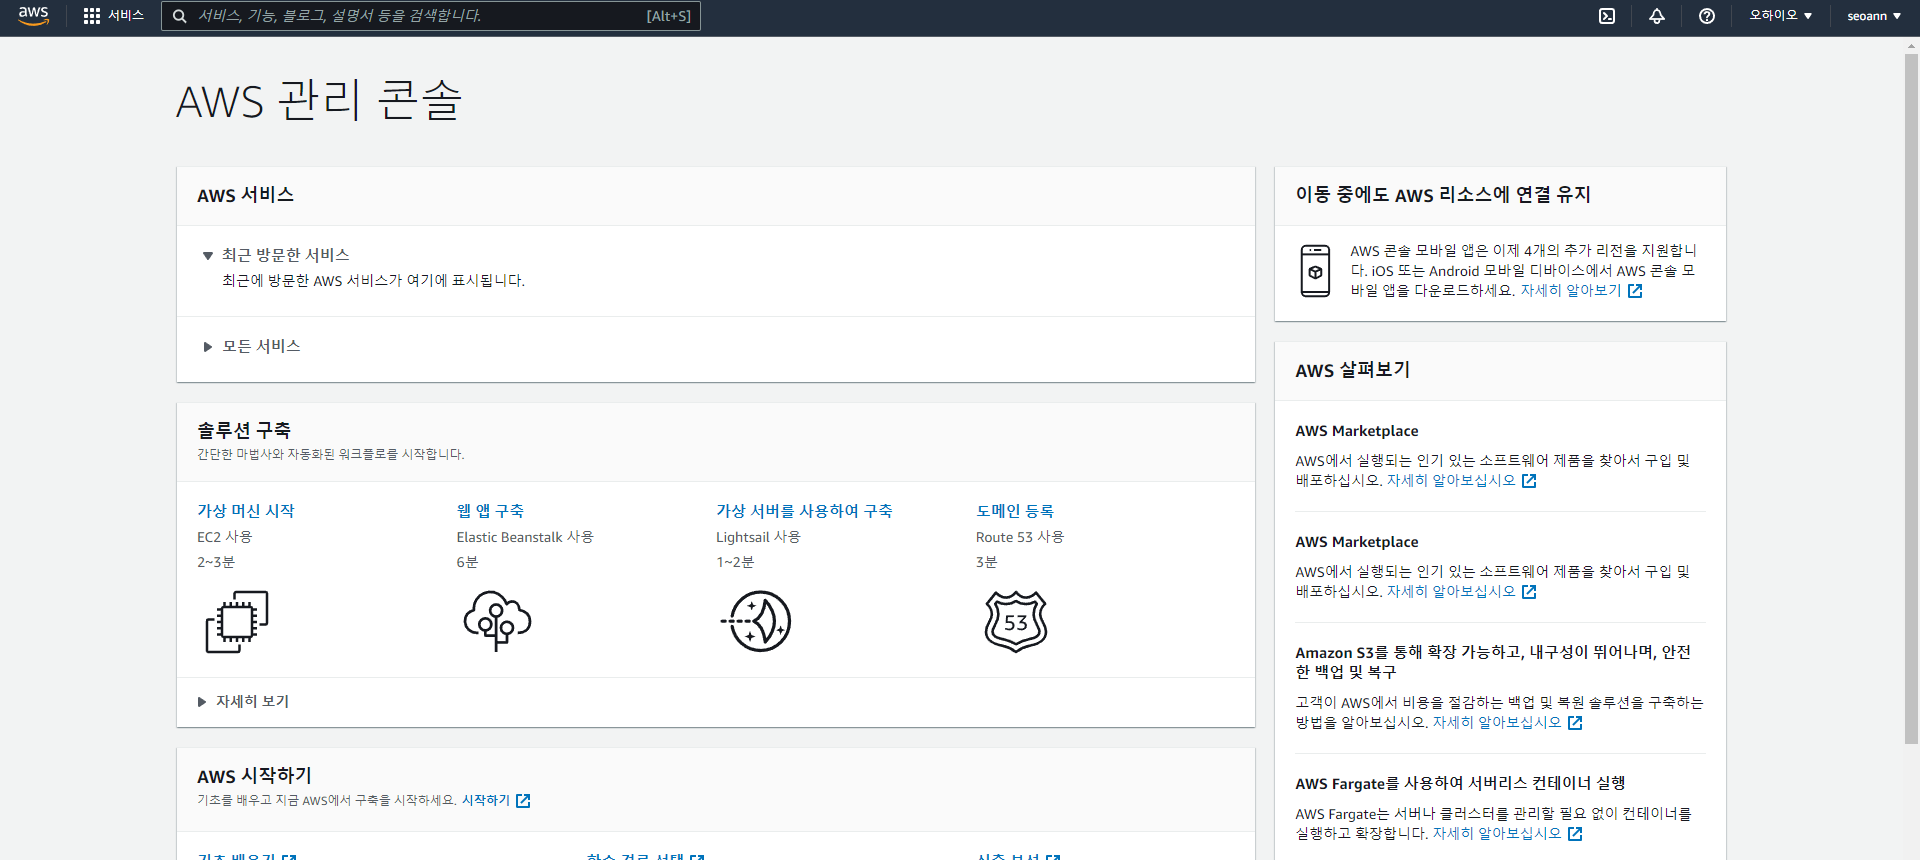Click the mobile phone app icon
This screenshot has height=860, width=1920.
point(1315,271)
